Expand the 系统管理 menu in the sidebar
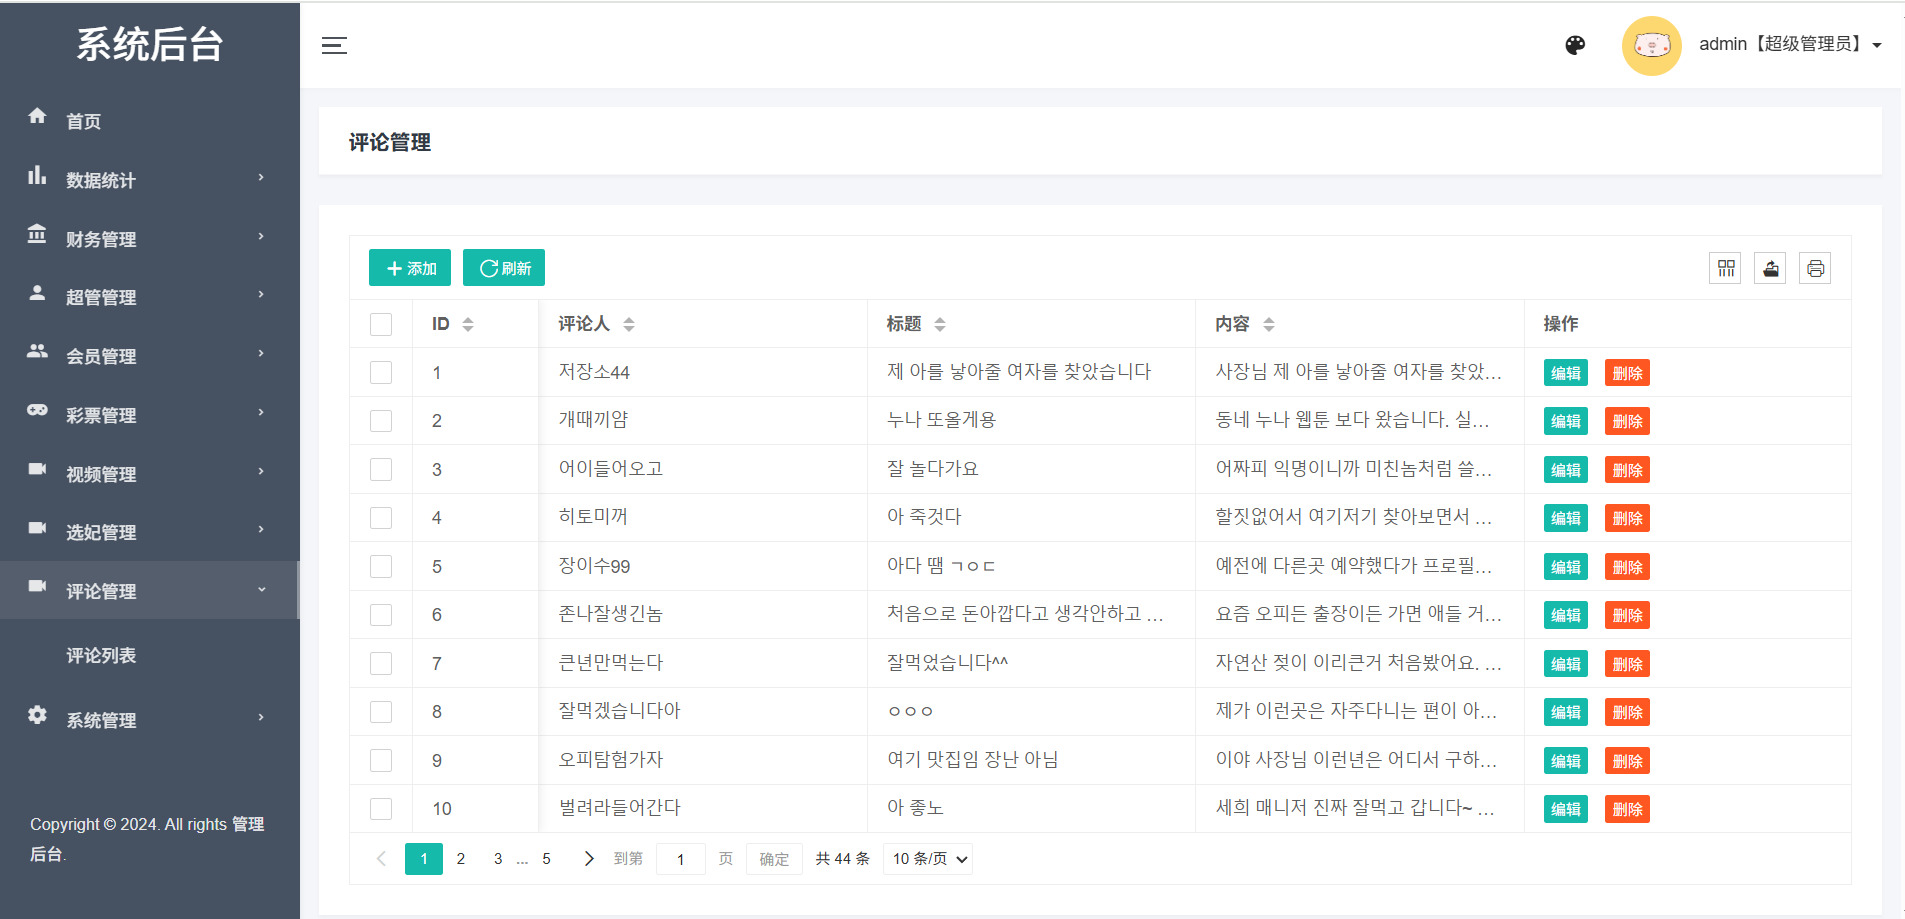The height and width of the screenshot is (919, 1905). (x=148, y=719)
